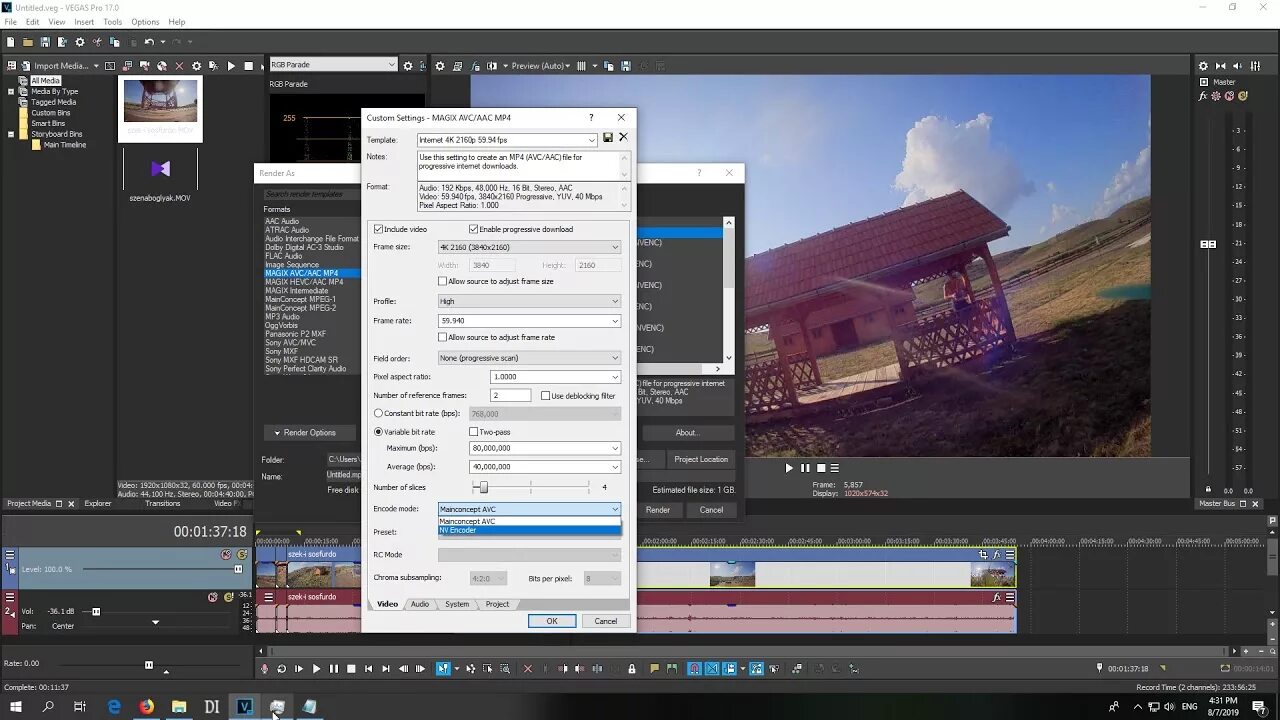Image resolution: width=1280 pixels, height=720 pixels.
Task: Click Stop in the timeline transport bar
Action: [351, 669]
